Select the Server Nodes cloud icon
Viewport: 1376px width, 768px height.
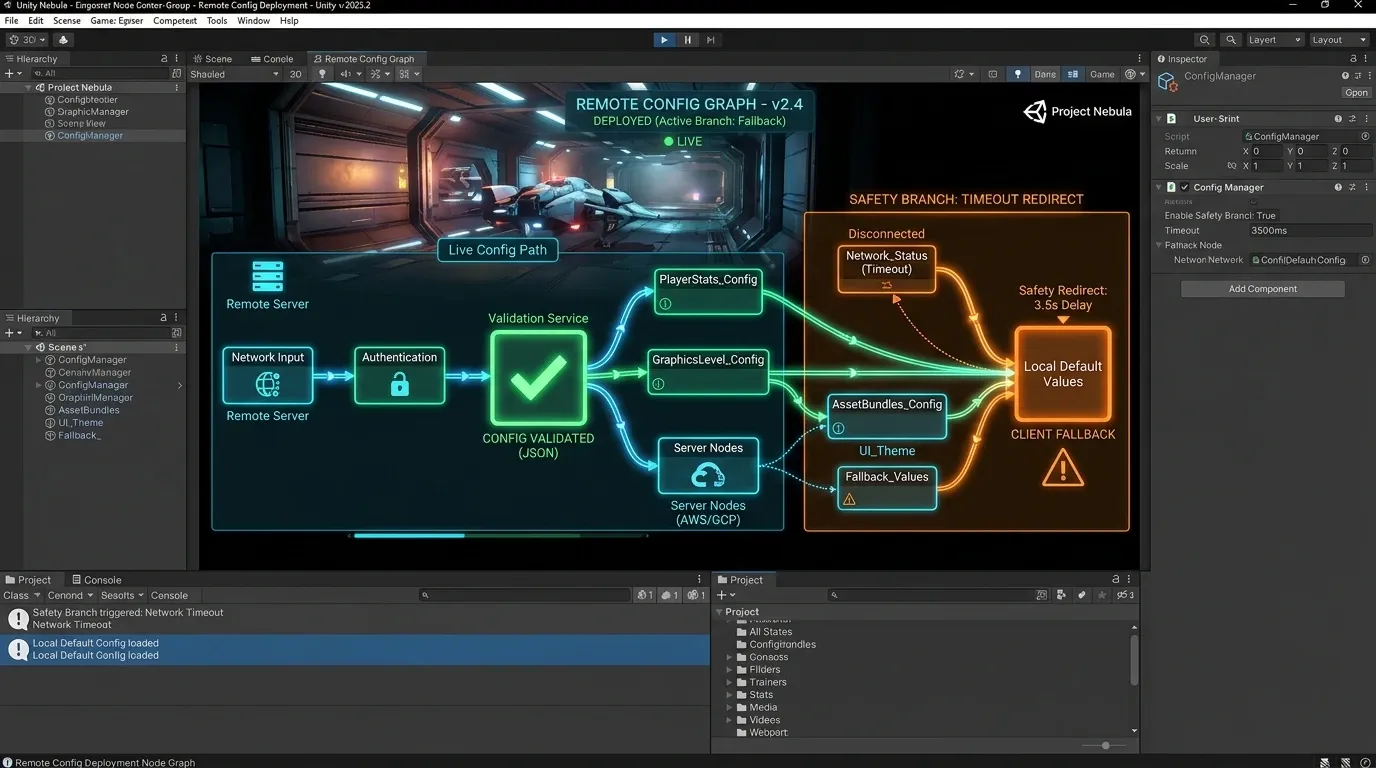(708, 474)
